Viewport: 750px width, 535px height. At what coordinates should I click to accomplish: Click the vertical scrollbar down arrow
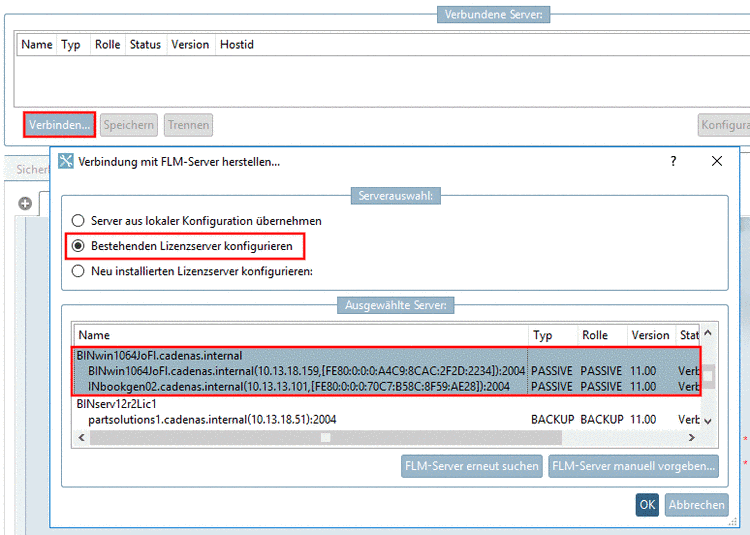[x=708, y=421]
